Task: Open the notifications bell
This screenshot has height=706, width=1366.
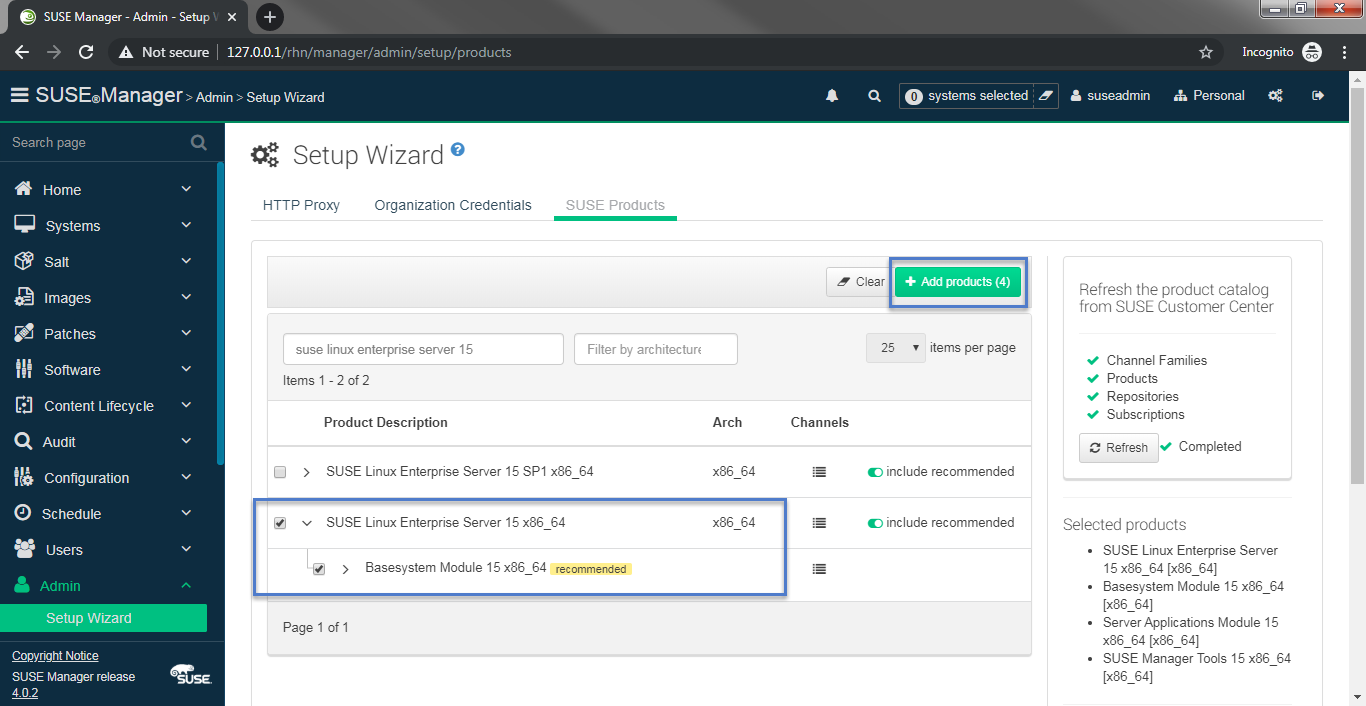Action: click(831, 95)
